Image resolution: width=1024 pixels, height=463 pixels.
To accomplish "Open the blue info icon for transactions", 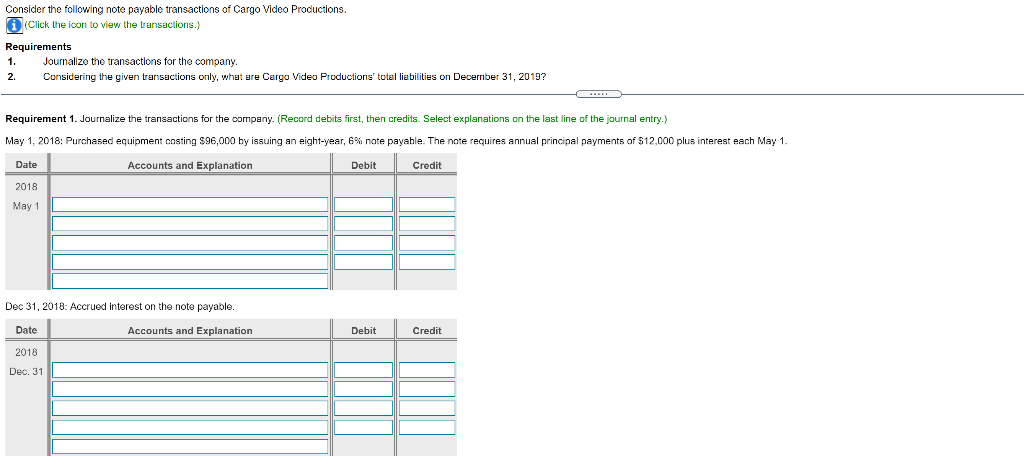I will click(x=14, y=25).
